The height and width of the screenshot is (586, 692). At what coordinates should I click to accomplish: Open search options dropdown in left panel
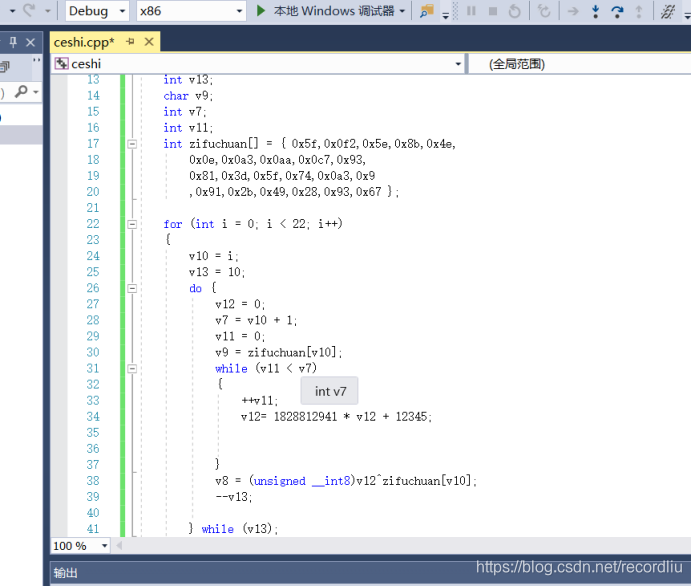point(36,92)
